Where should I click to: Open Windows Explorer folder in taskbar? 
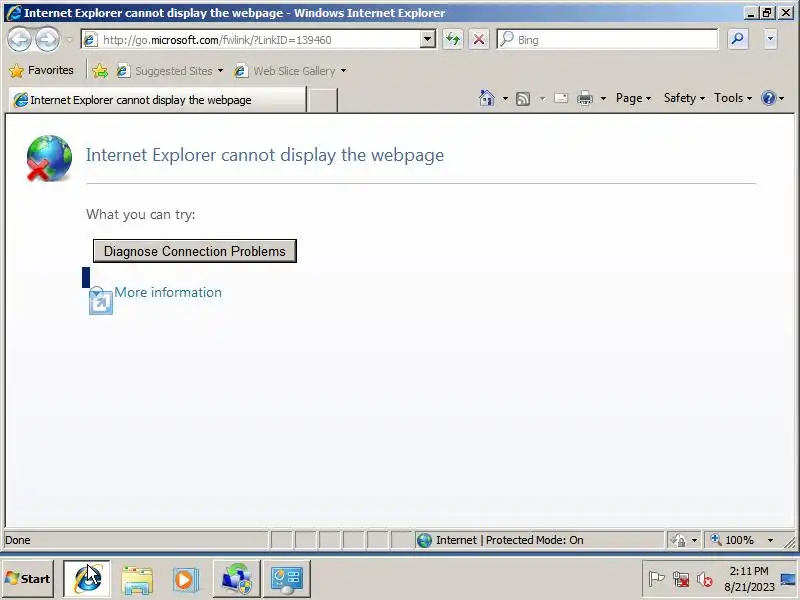pyautogui.click(x=137, y=580)
